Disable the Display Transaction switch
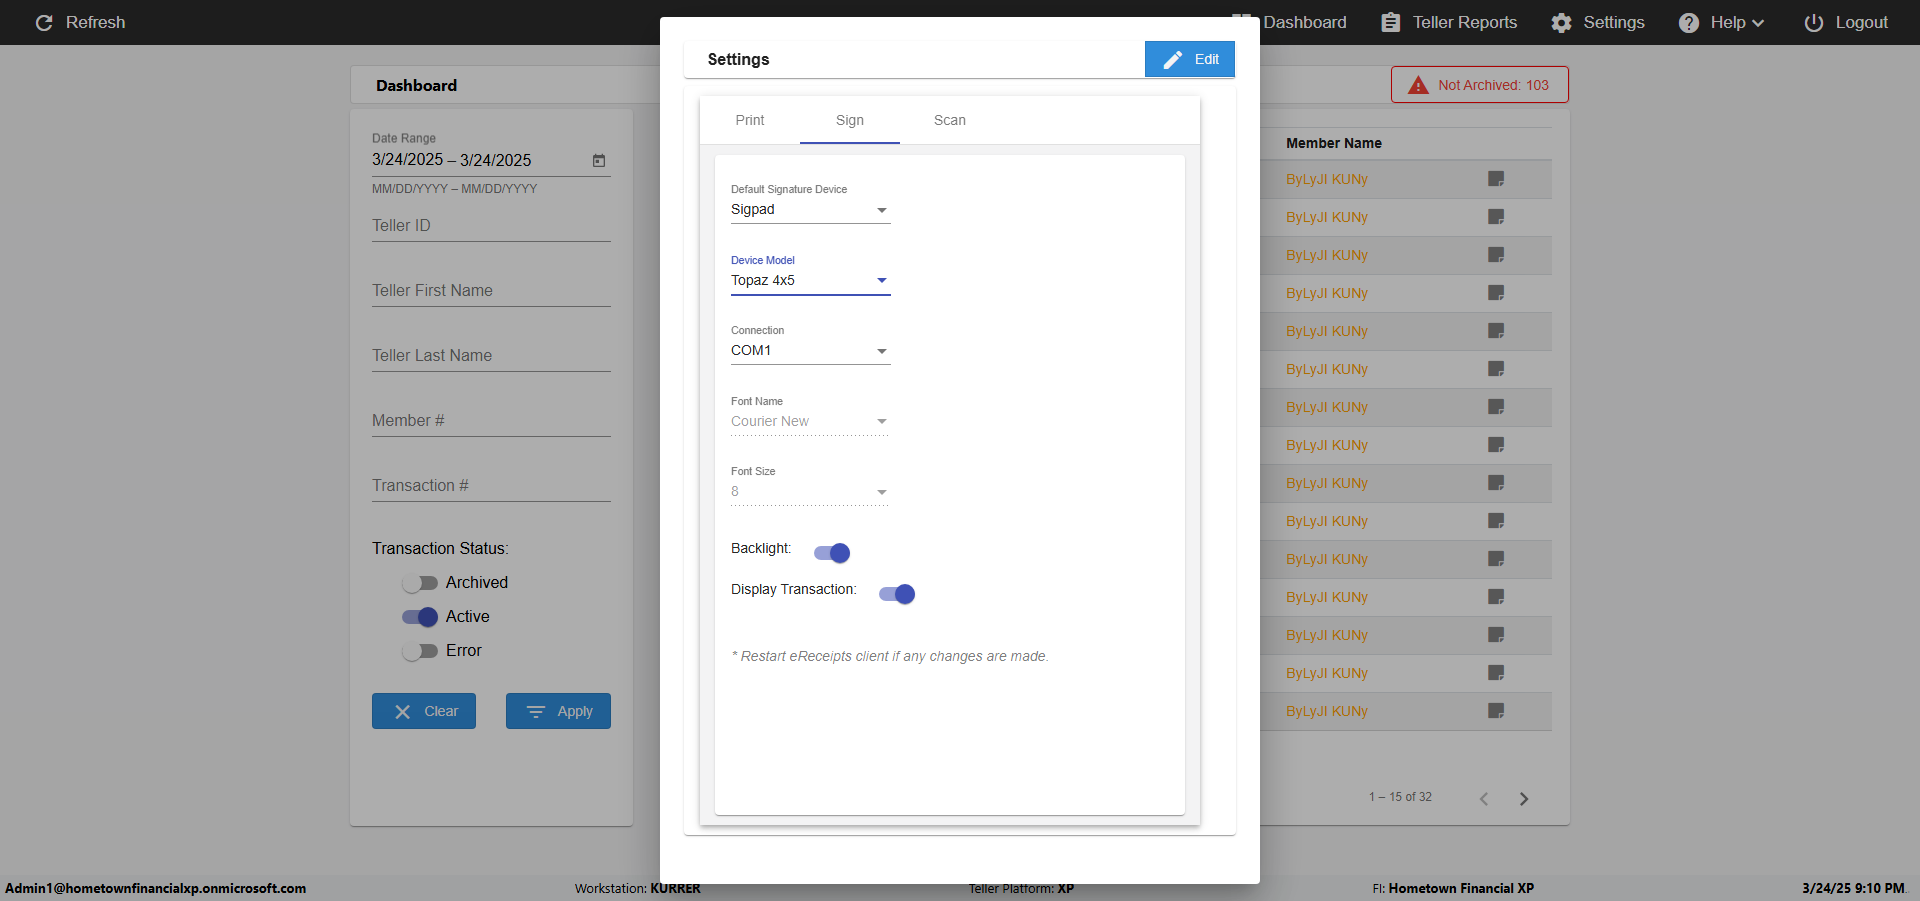 (897, 594)
